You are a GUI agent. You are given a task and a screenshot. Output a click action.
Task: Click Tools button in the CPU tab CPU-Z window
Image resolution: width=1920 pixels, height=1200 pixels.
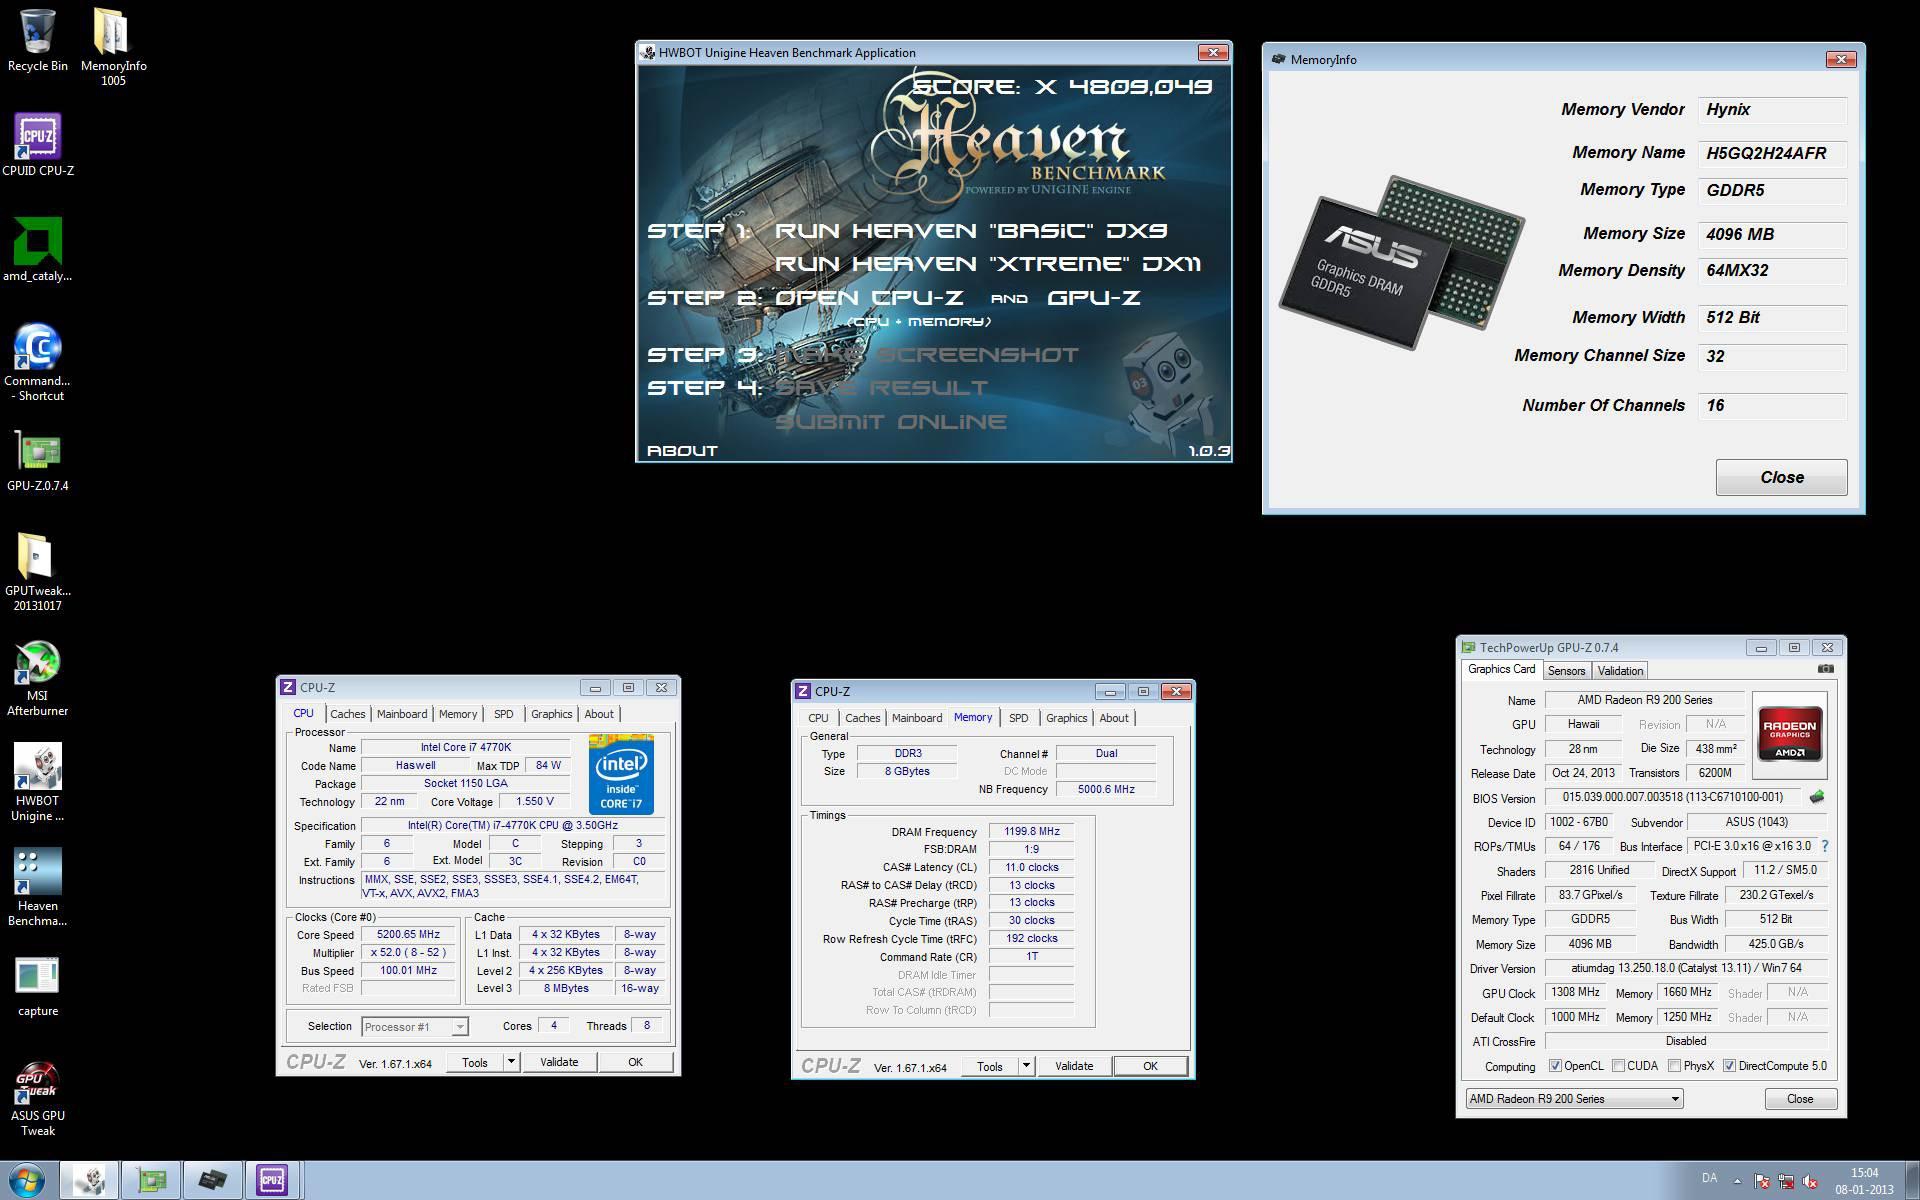click(475, 1062)
